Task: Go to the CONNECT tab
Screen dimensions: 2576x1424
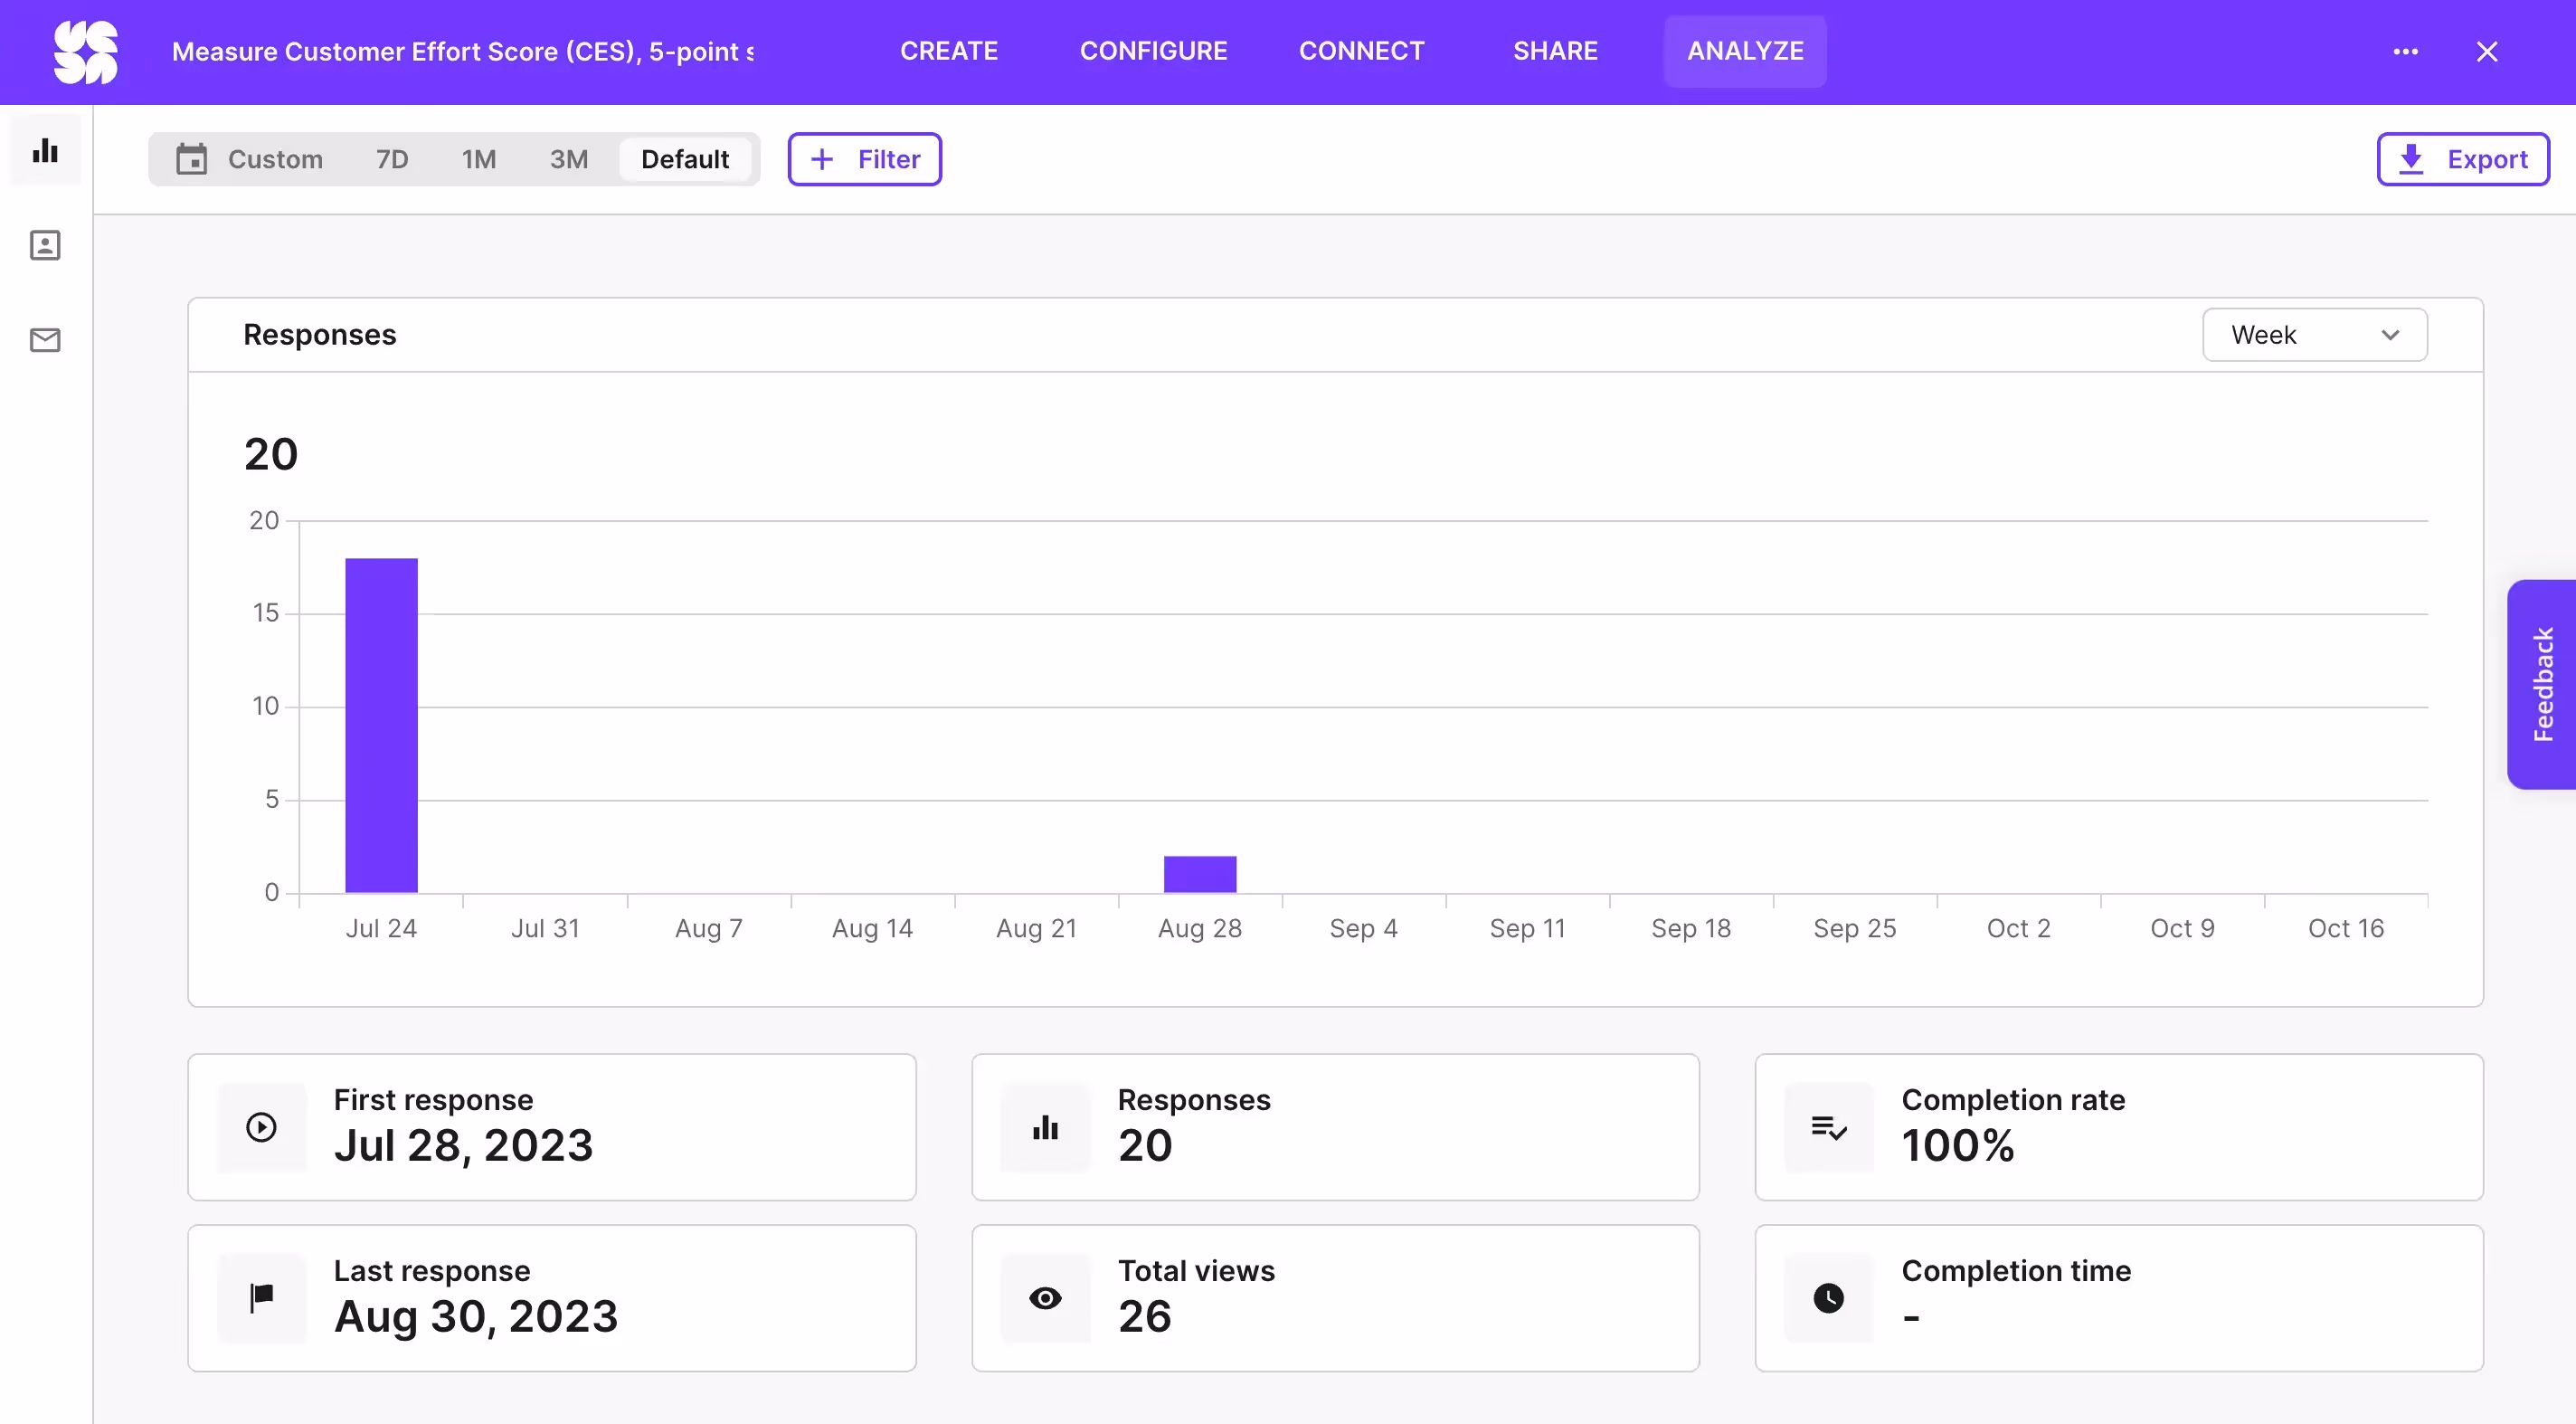Action: pyautogui.click(x=1361, y=51)
